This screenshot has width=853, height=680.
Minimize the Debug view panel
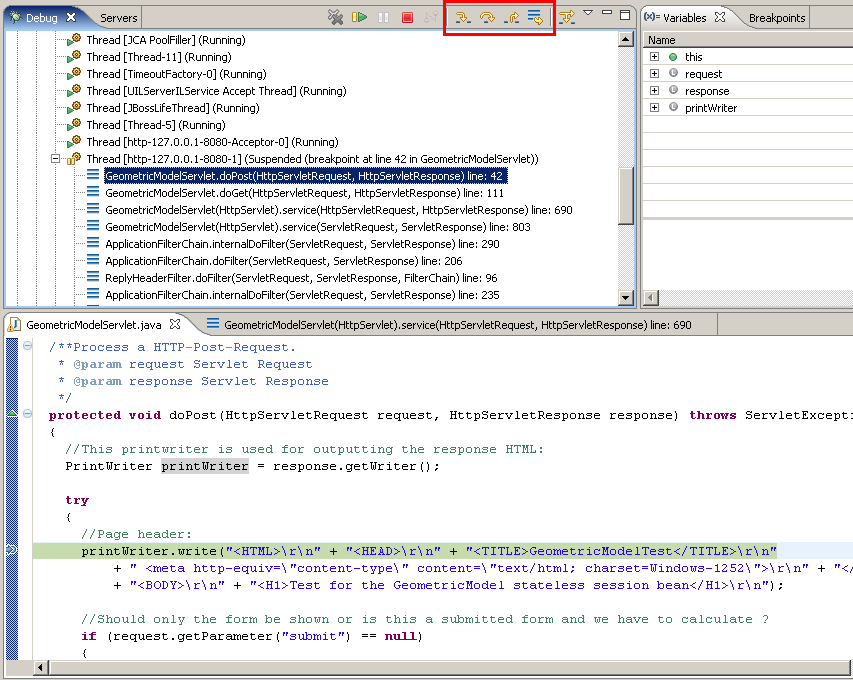coord(607,13)
